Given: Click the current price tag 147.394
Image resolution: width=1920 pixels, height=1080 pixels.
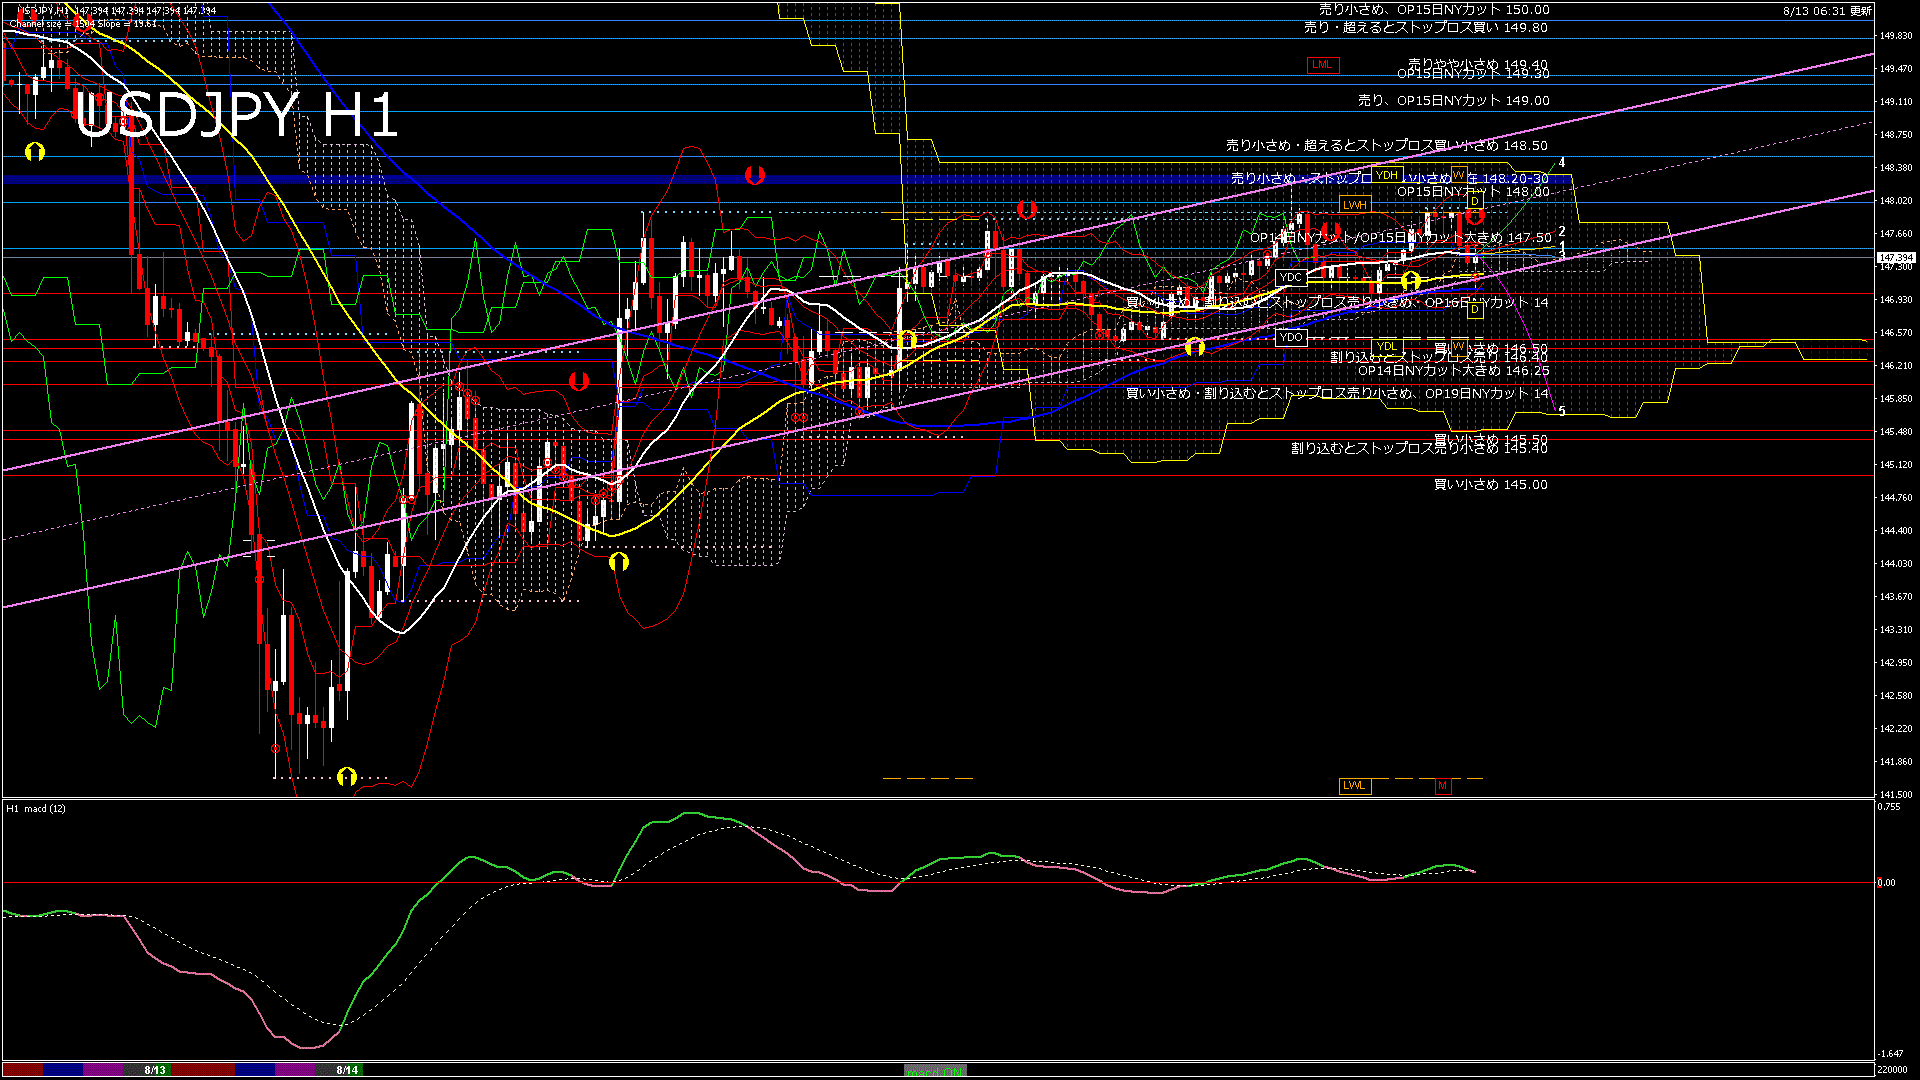Looking at the screenshot, I should [1895, 258].
